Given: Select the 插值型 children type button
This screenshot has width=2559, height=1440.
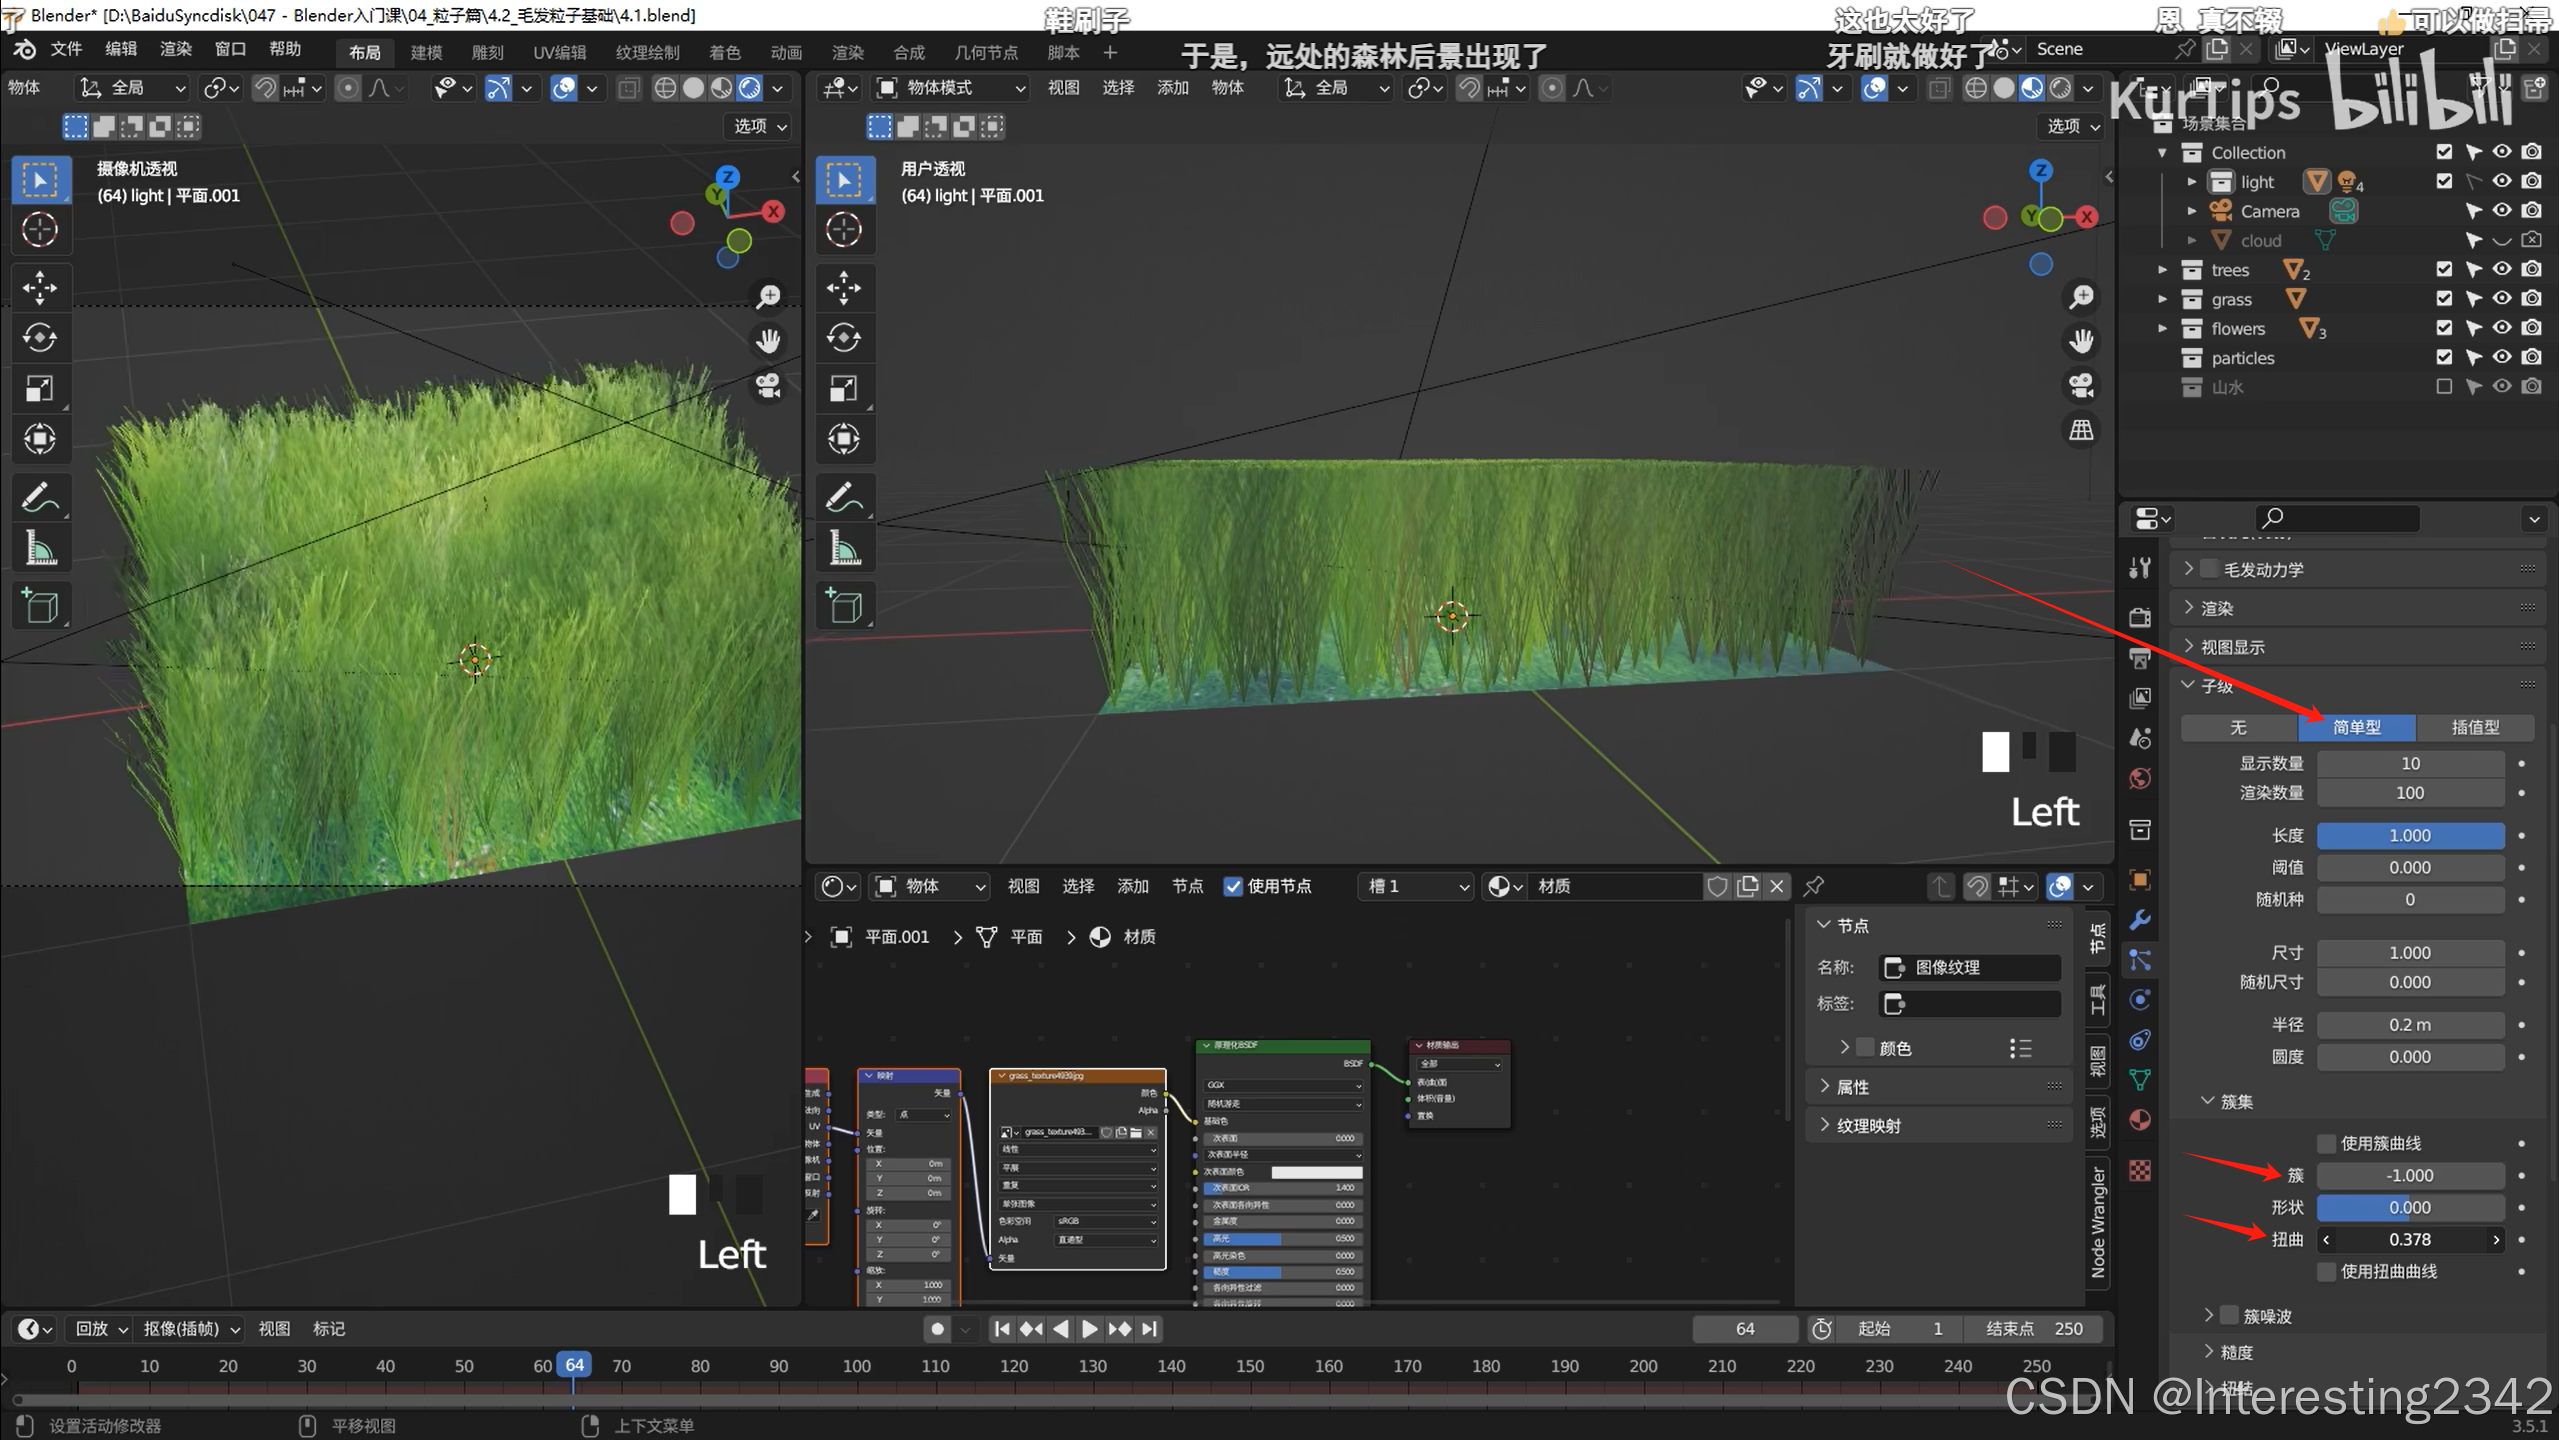Looking at the screenshot, I should pyautogui.click(x=2474, y=727).
